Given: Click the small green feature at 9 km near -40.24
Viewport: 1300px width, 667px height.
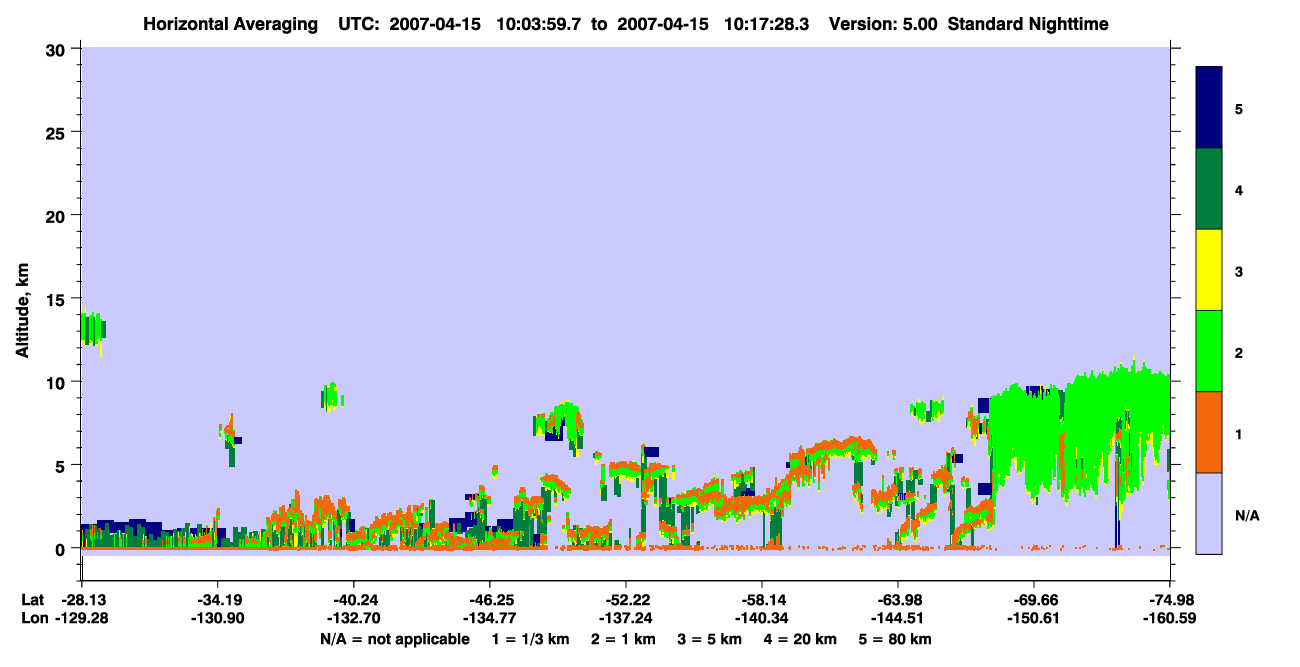Looking at the screenshot, I should 332,397.
